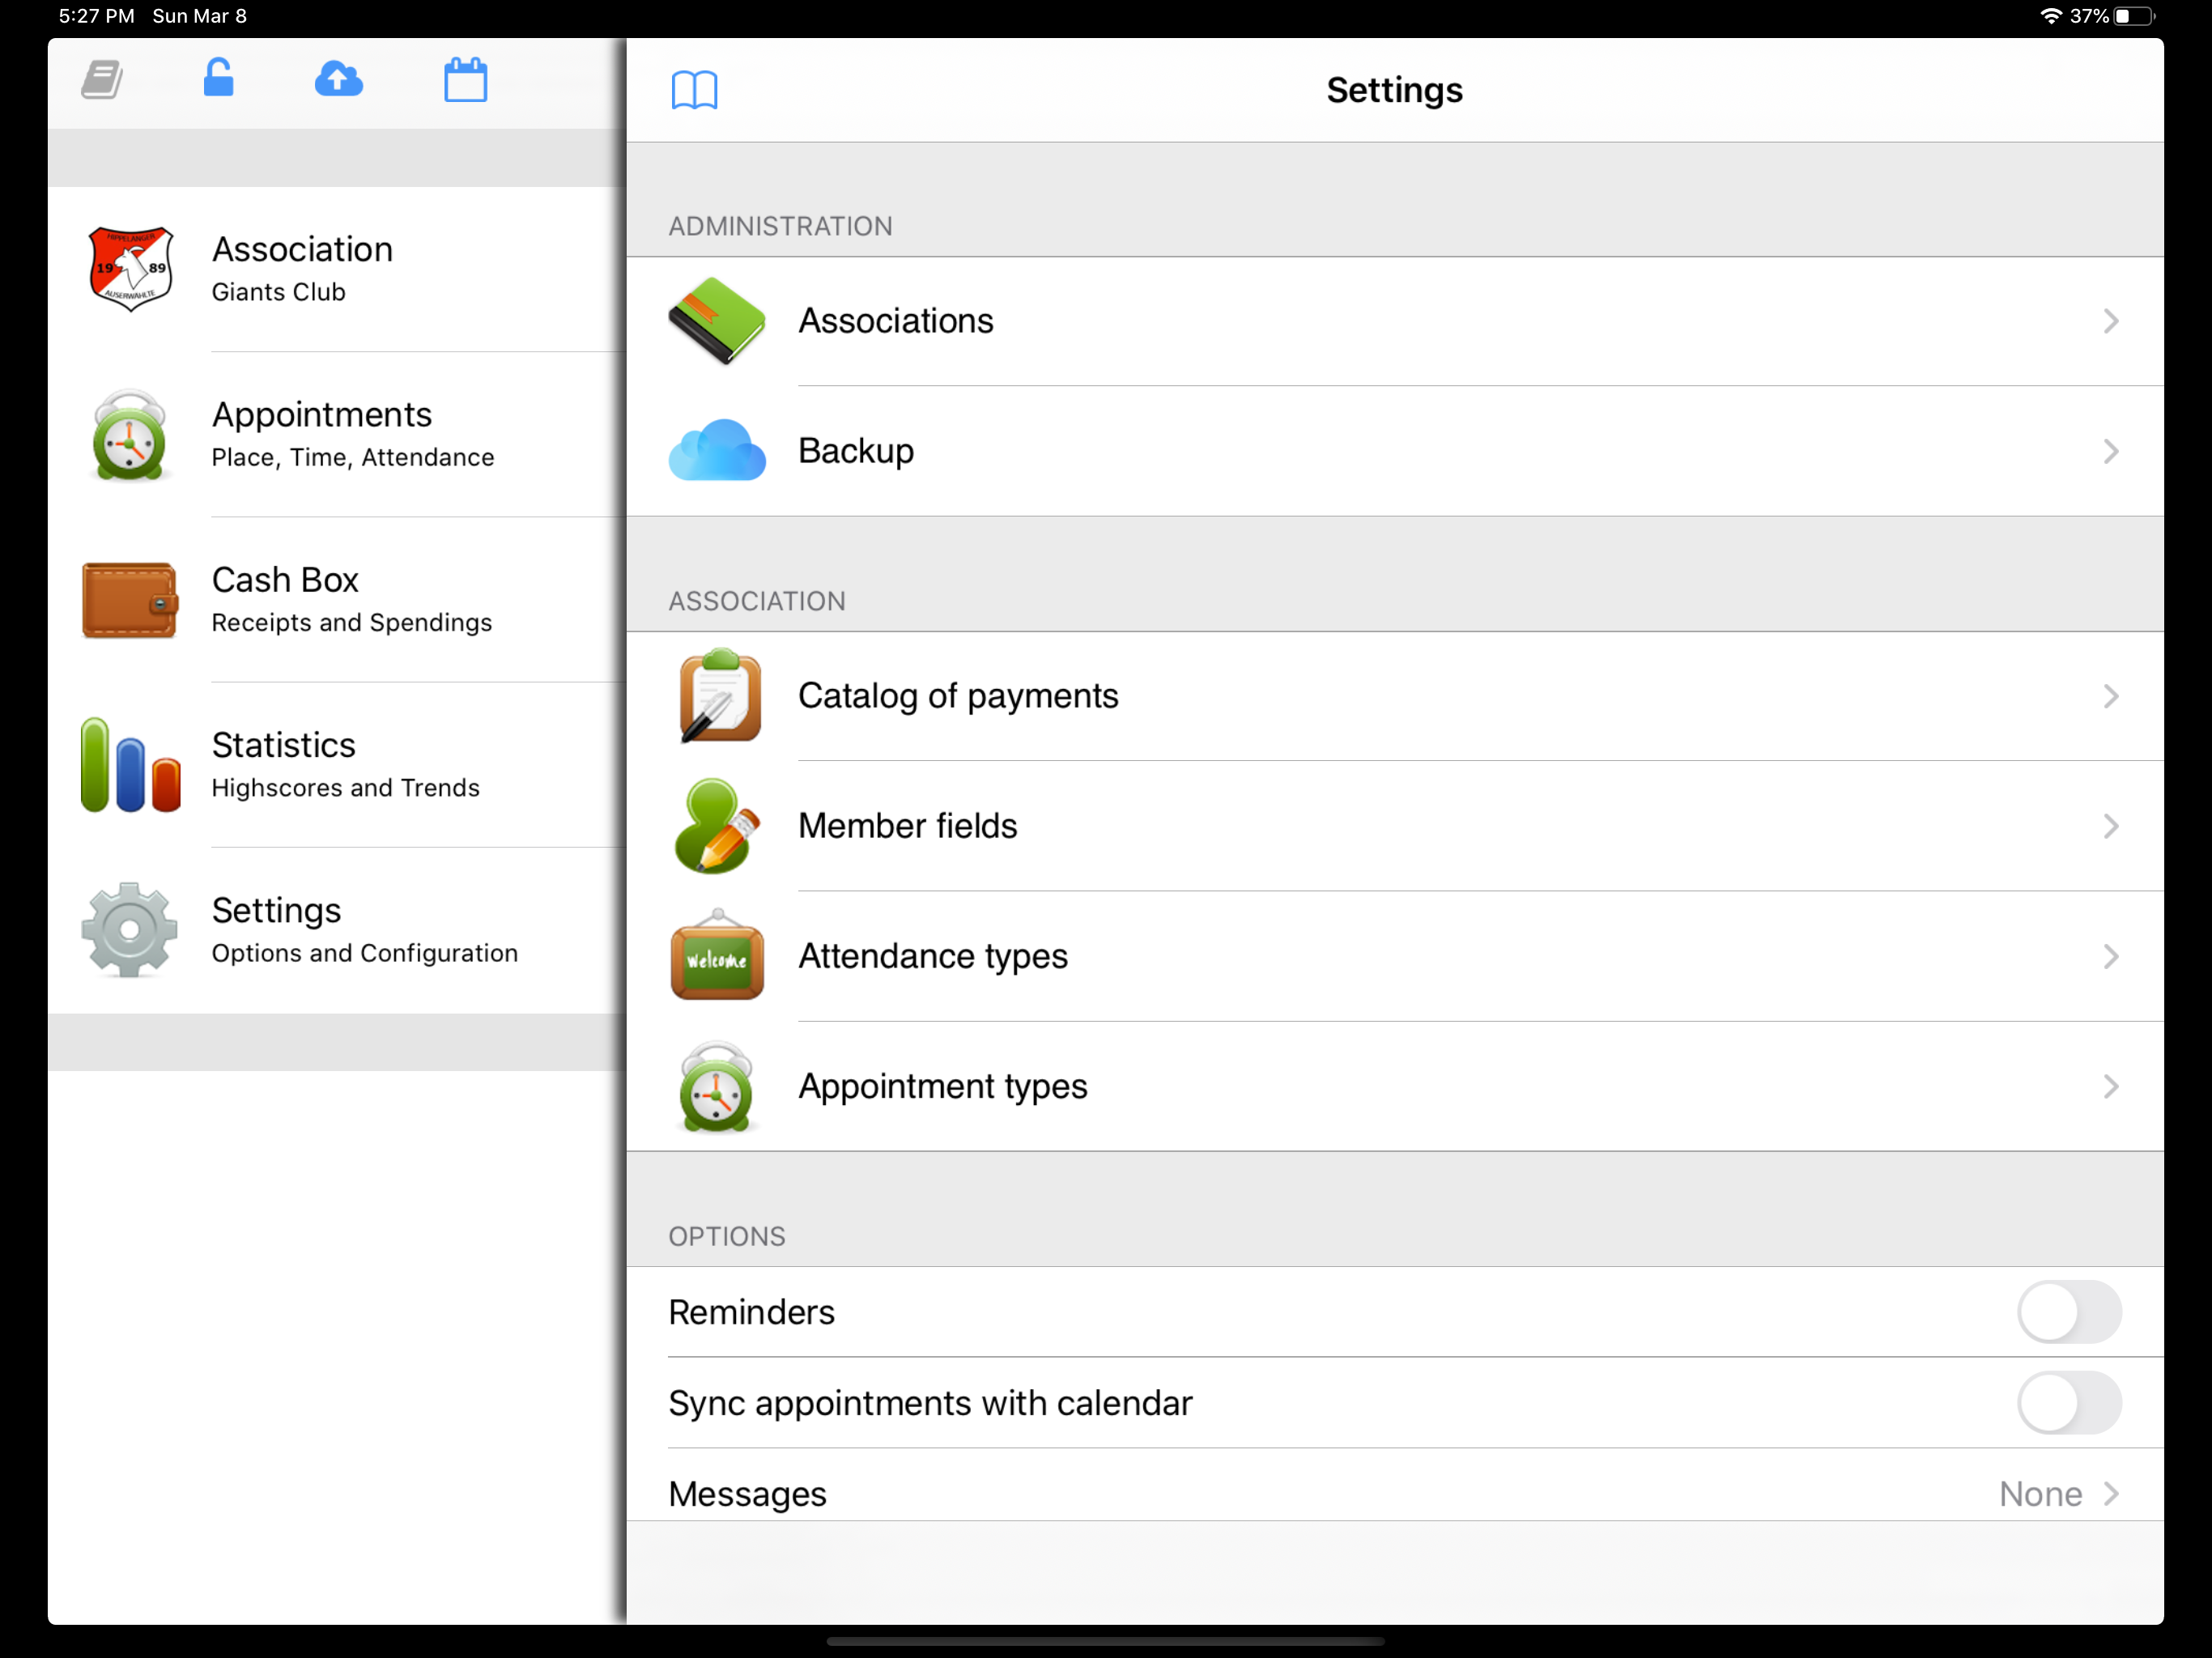Select Settings in the sidebar menu
This screenshot has height=1658, width=2212.
pos(337,930)
